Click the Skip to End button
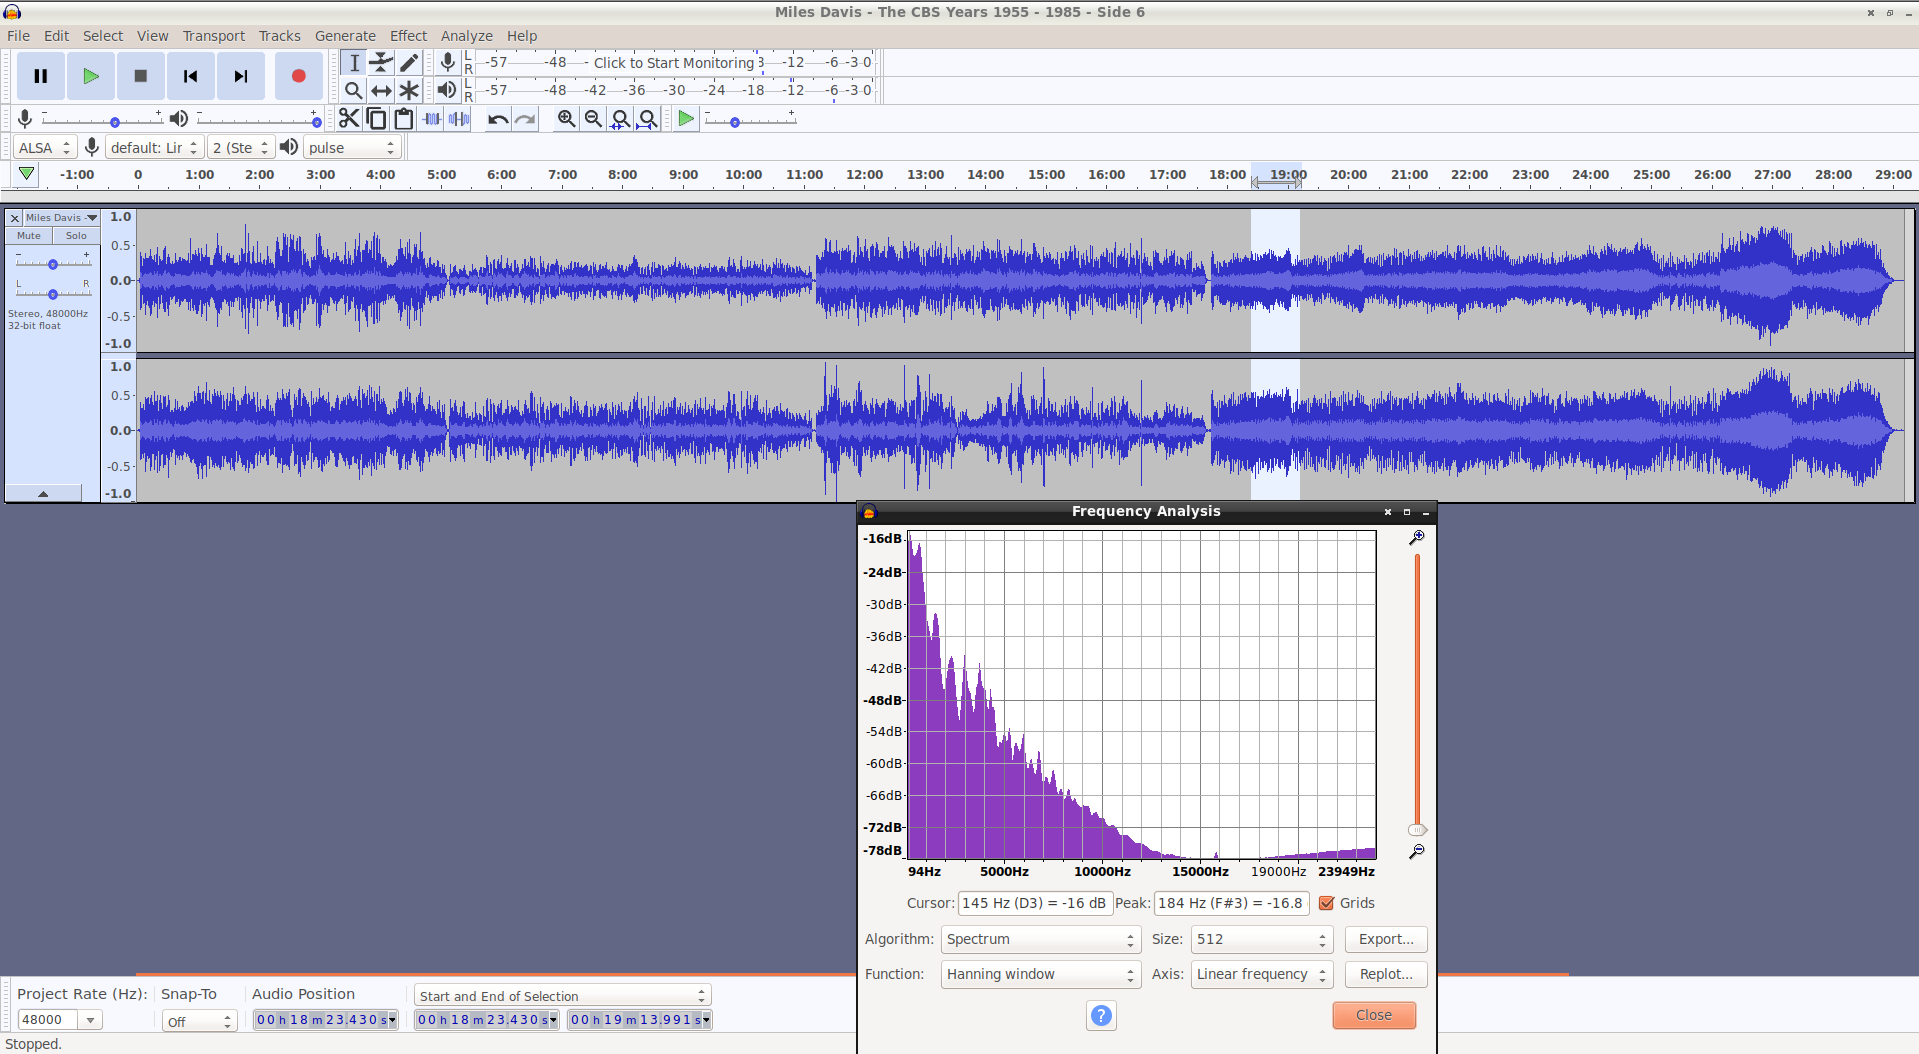Screen dimensions: 1919x1054 (240, 76)
